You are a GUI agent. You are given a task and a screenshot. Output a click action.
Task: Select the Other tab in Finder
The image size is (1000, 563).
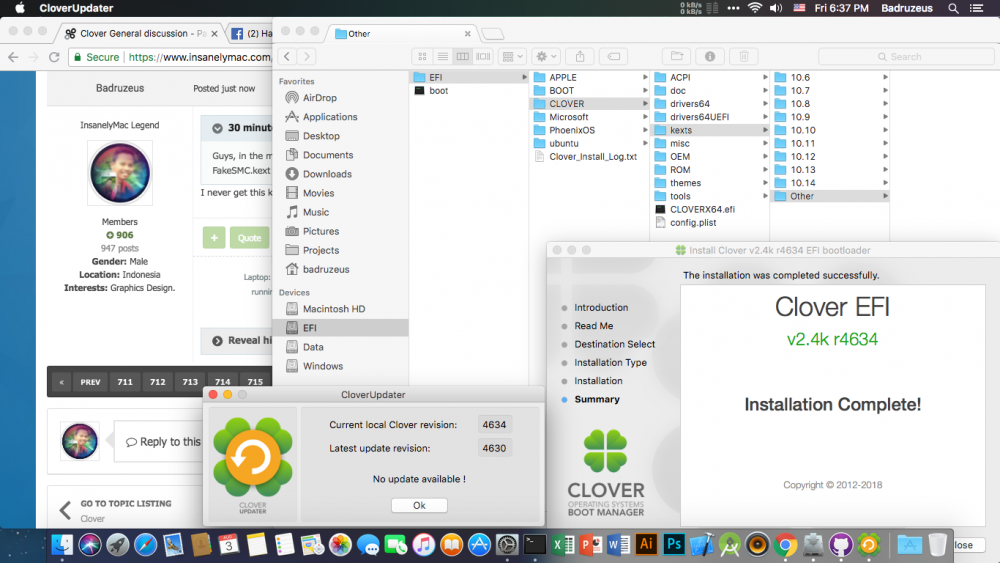pos(401,34)
